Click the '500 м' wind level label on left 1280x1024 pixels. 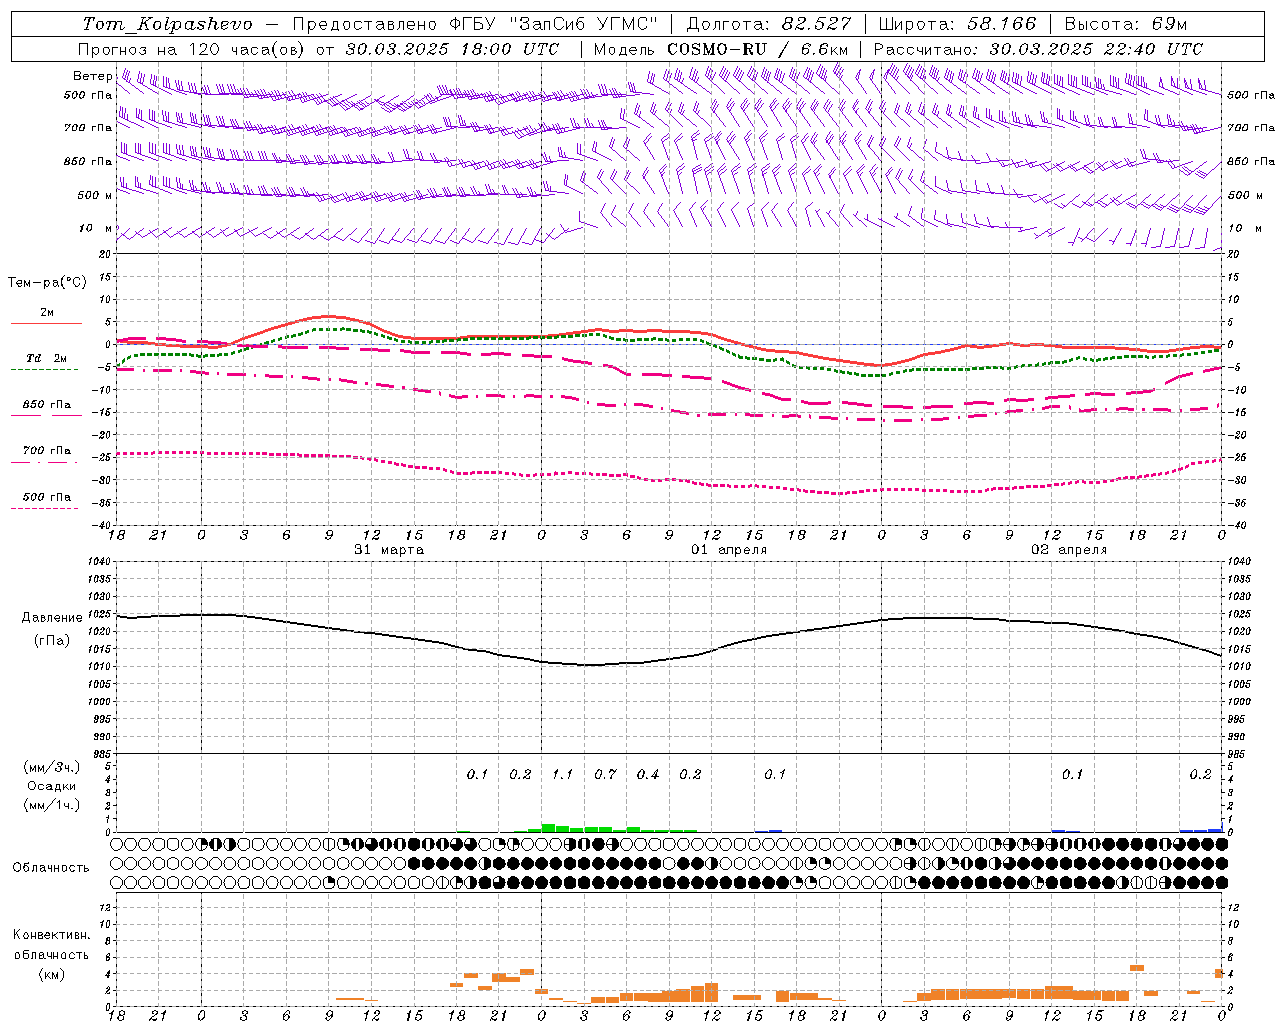pos(95,196)
